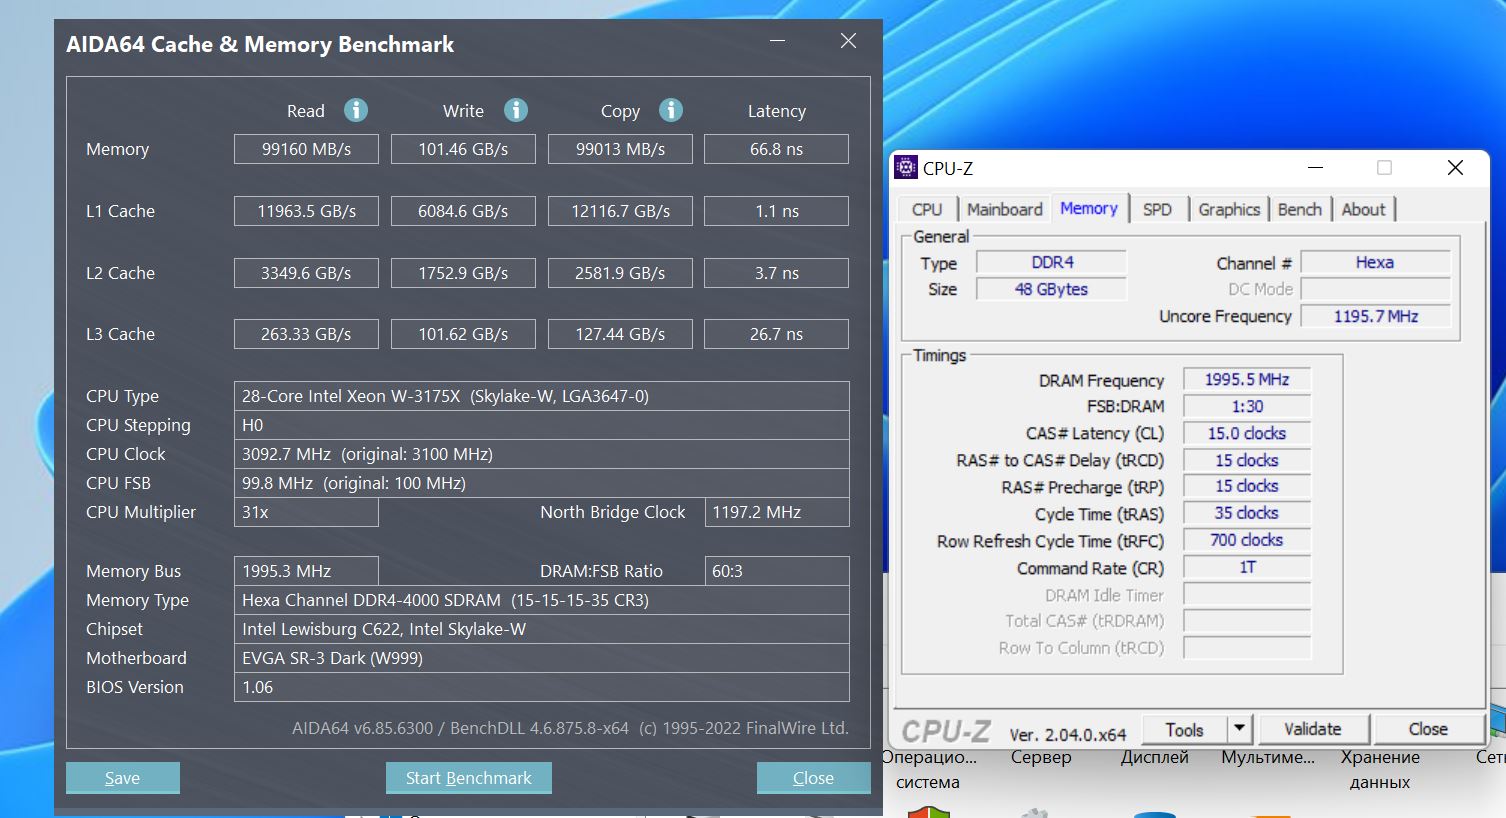Click the Motherboard field EVGA SR-3 Dark

(x=542, y=658)
